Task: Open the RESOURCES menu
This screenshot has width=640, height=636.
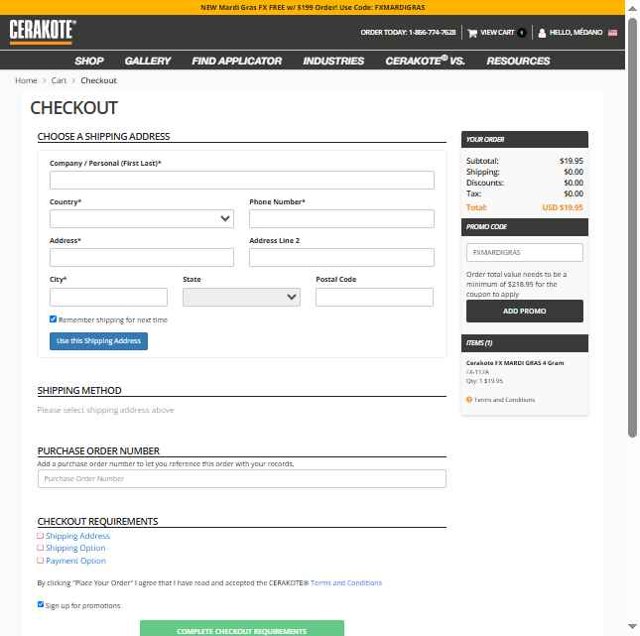Action: [518, 61]
